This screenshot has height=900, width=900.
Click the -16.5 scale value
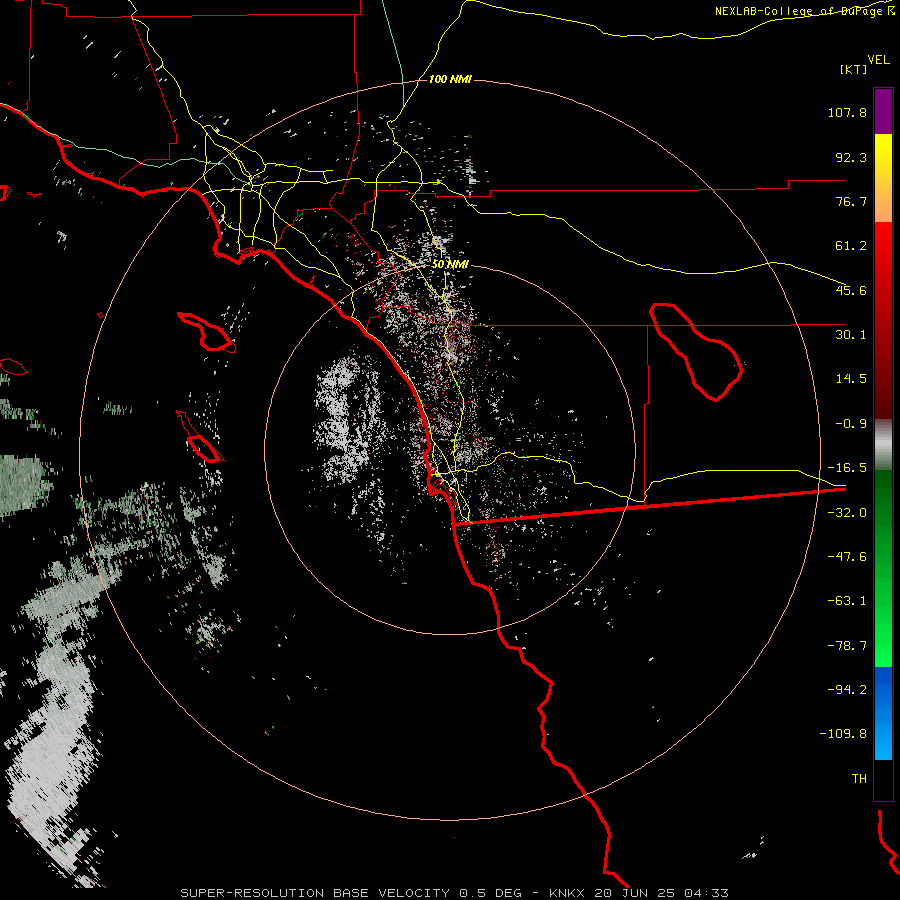(847, 468)
